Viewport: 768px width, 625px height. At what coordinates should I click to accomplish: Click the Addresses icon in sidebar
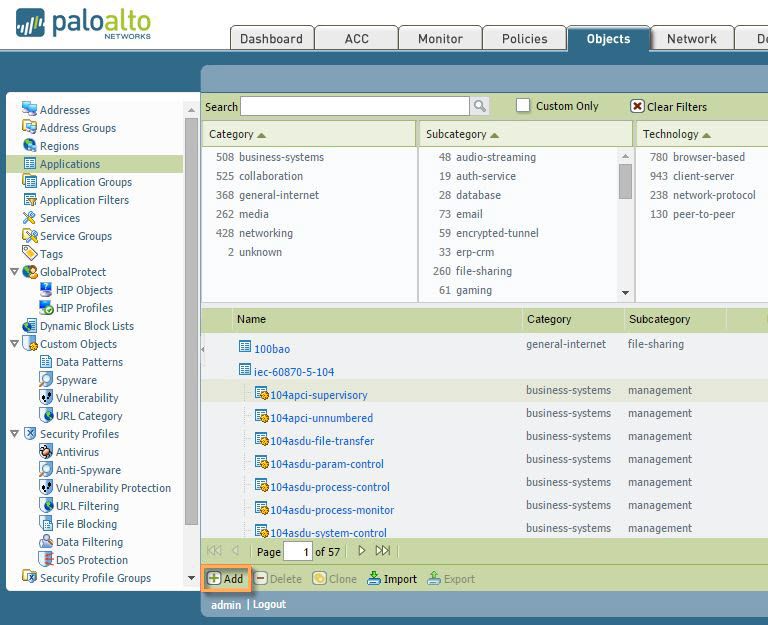(29, 109)
